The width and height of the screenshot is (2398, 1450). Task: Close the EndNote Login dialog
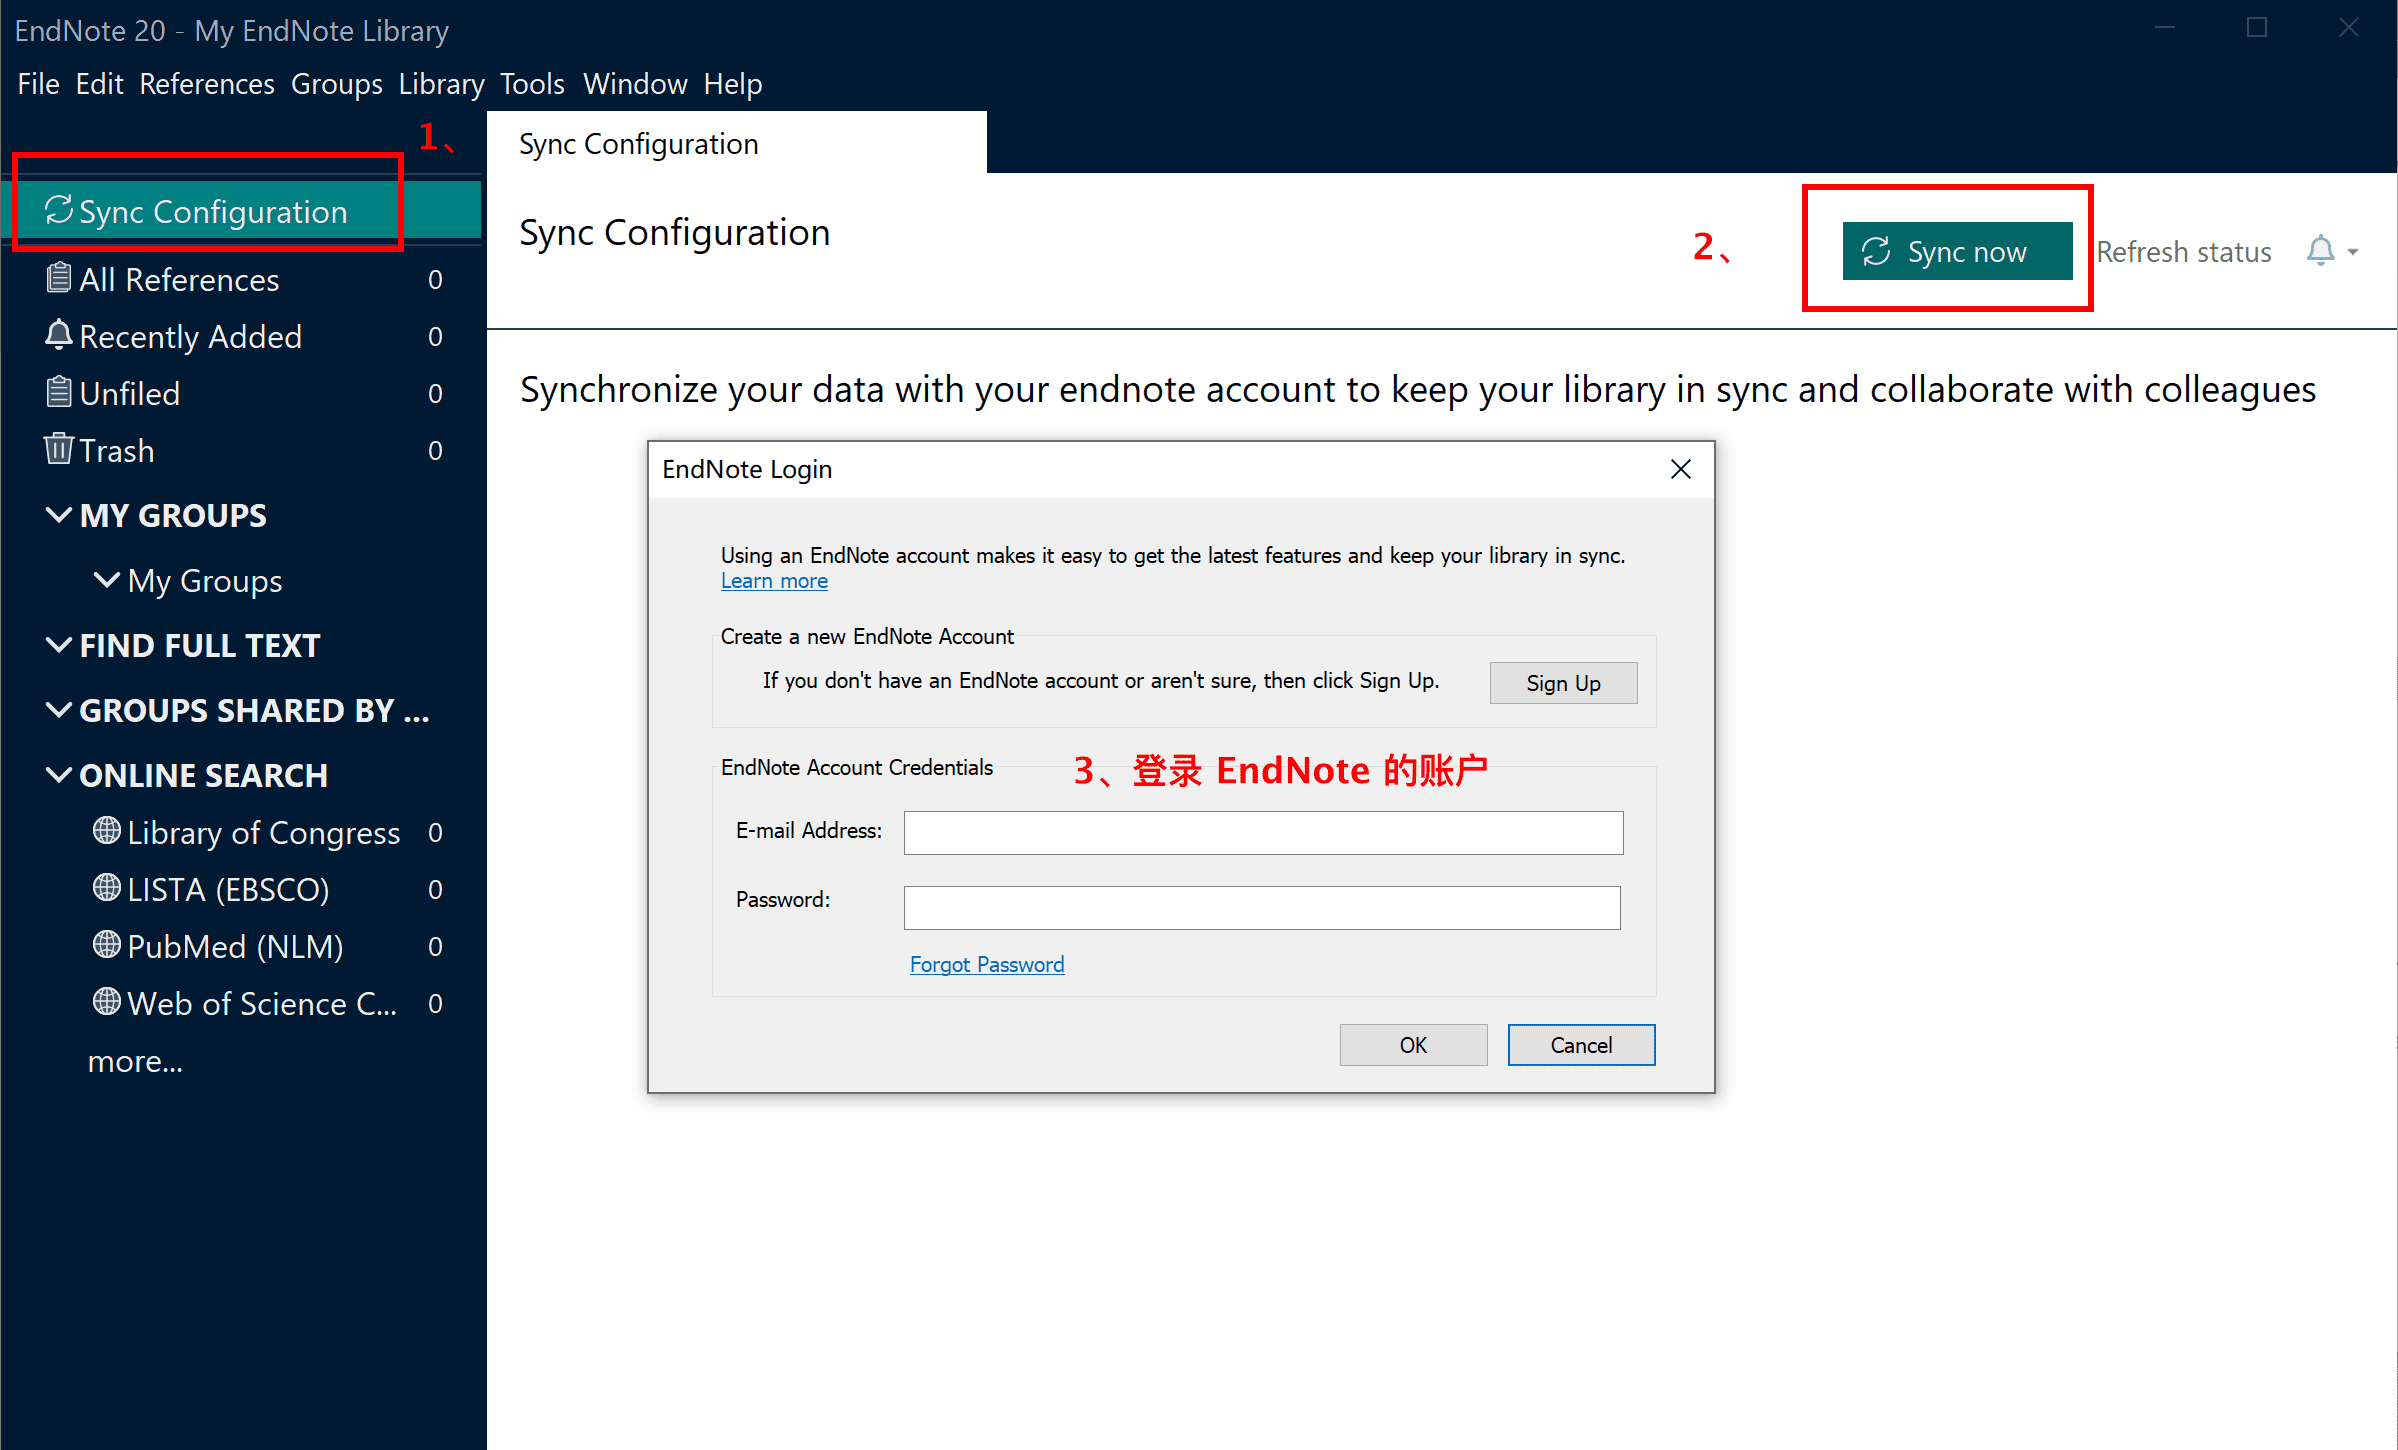click(1680, 469)
